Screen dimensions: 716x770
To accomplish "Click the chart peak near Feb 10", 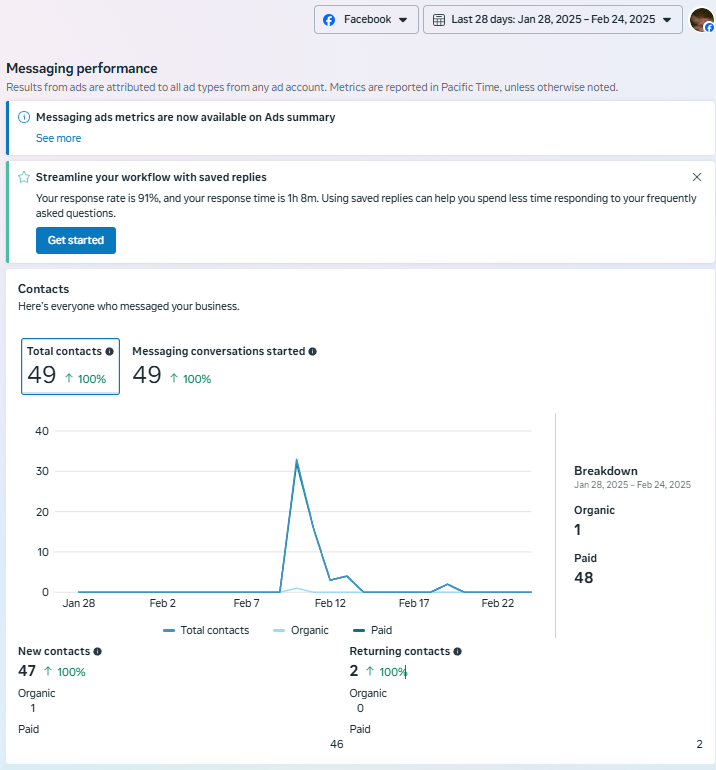I will 297,460.
